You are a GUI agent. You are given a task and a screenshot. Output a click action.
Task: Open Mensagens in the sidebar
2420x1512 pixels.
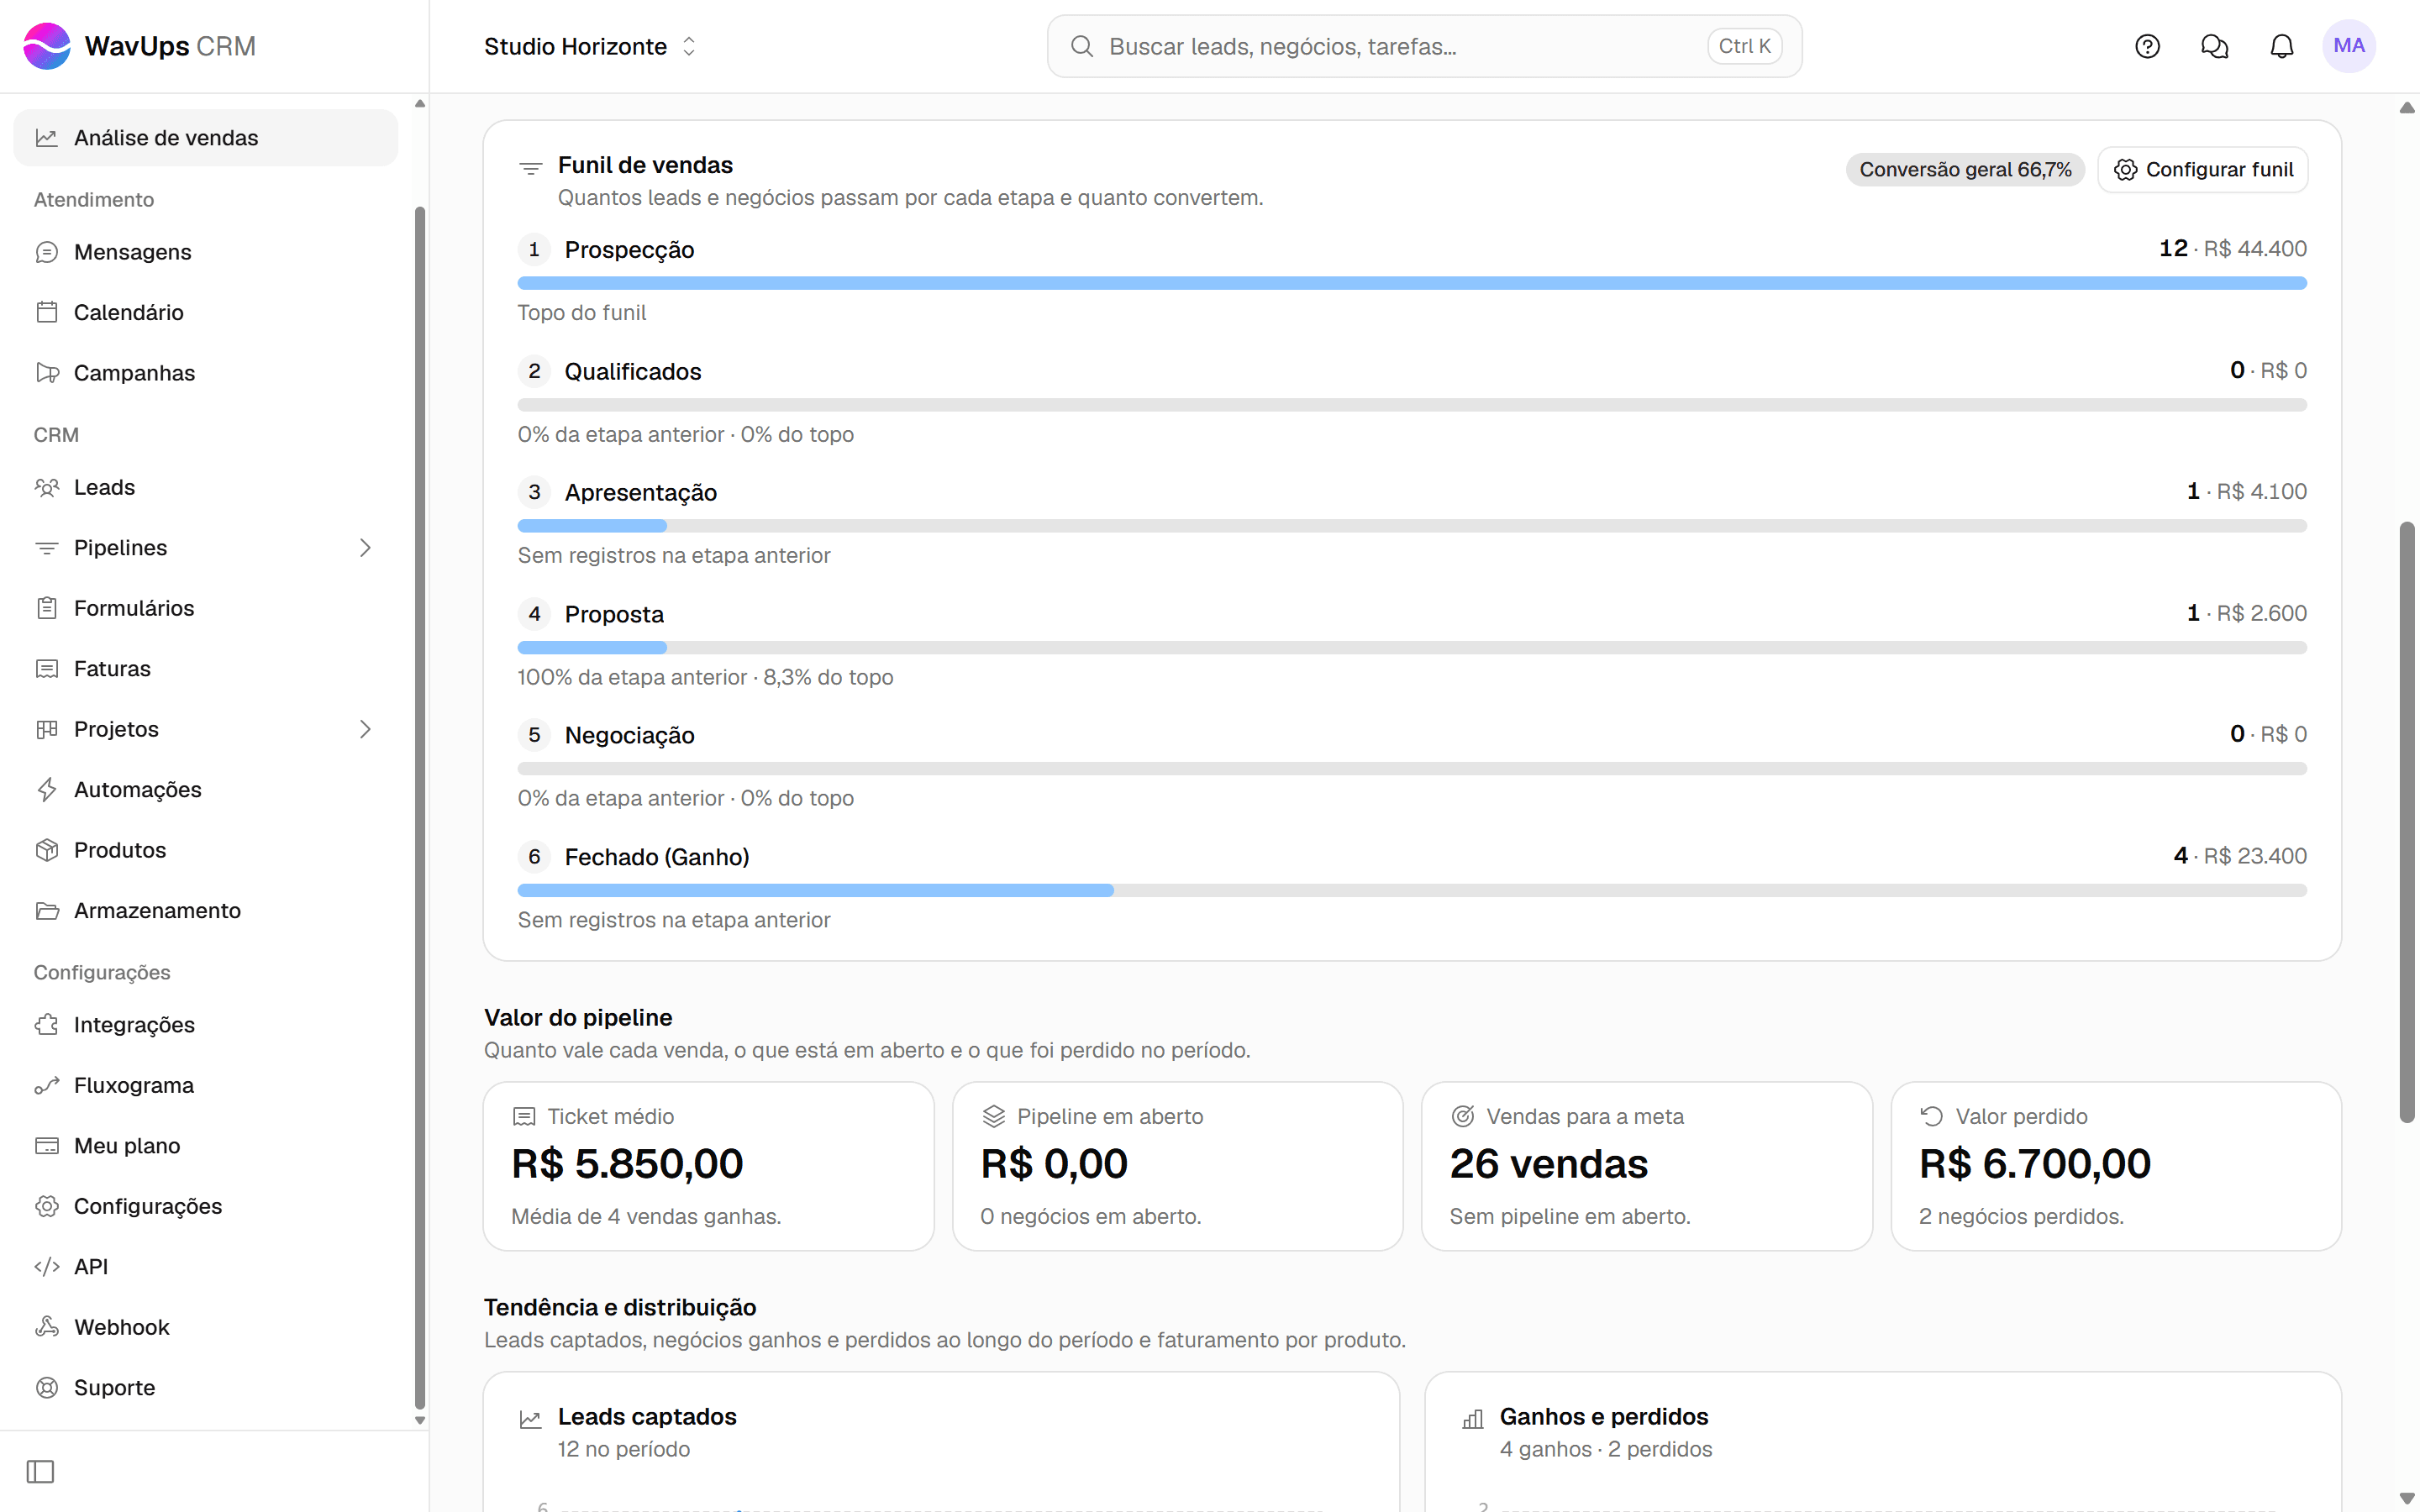pos(205,252)
